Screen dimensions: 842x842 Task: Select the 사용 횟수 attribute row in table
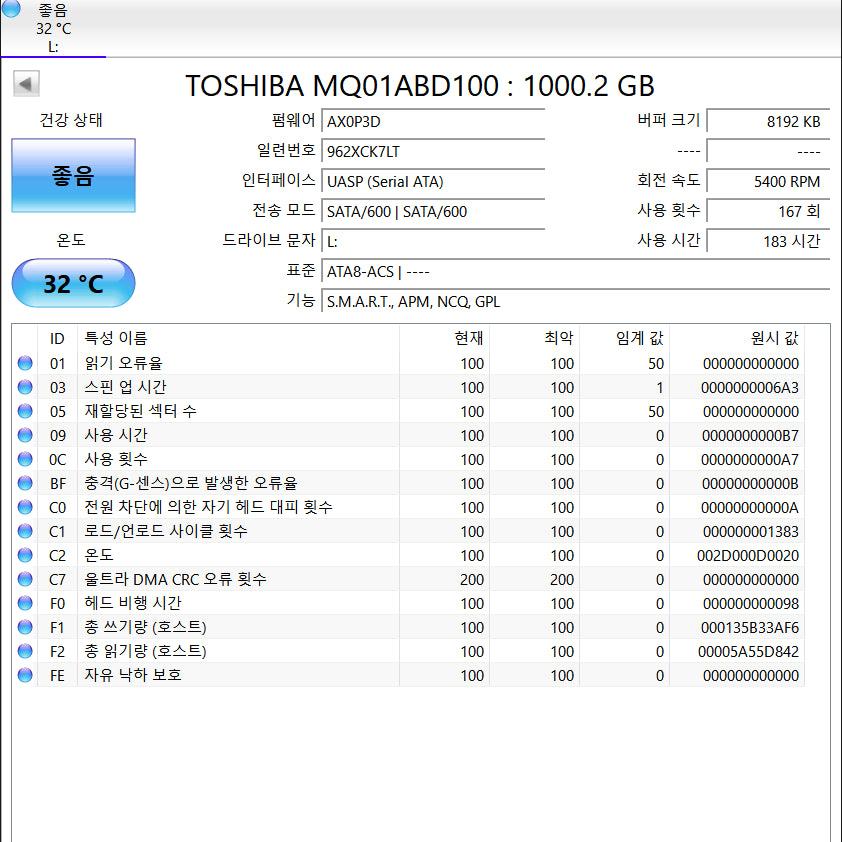coord(408,459)
